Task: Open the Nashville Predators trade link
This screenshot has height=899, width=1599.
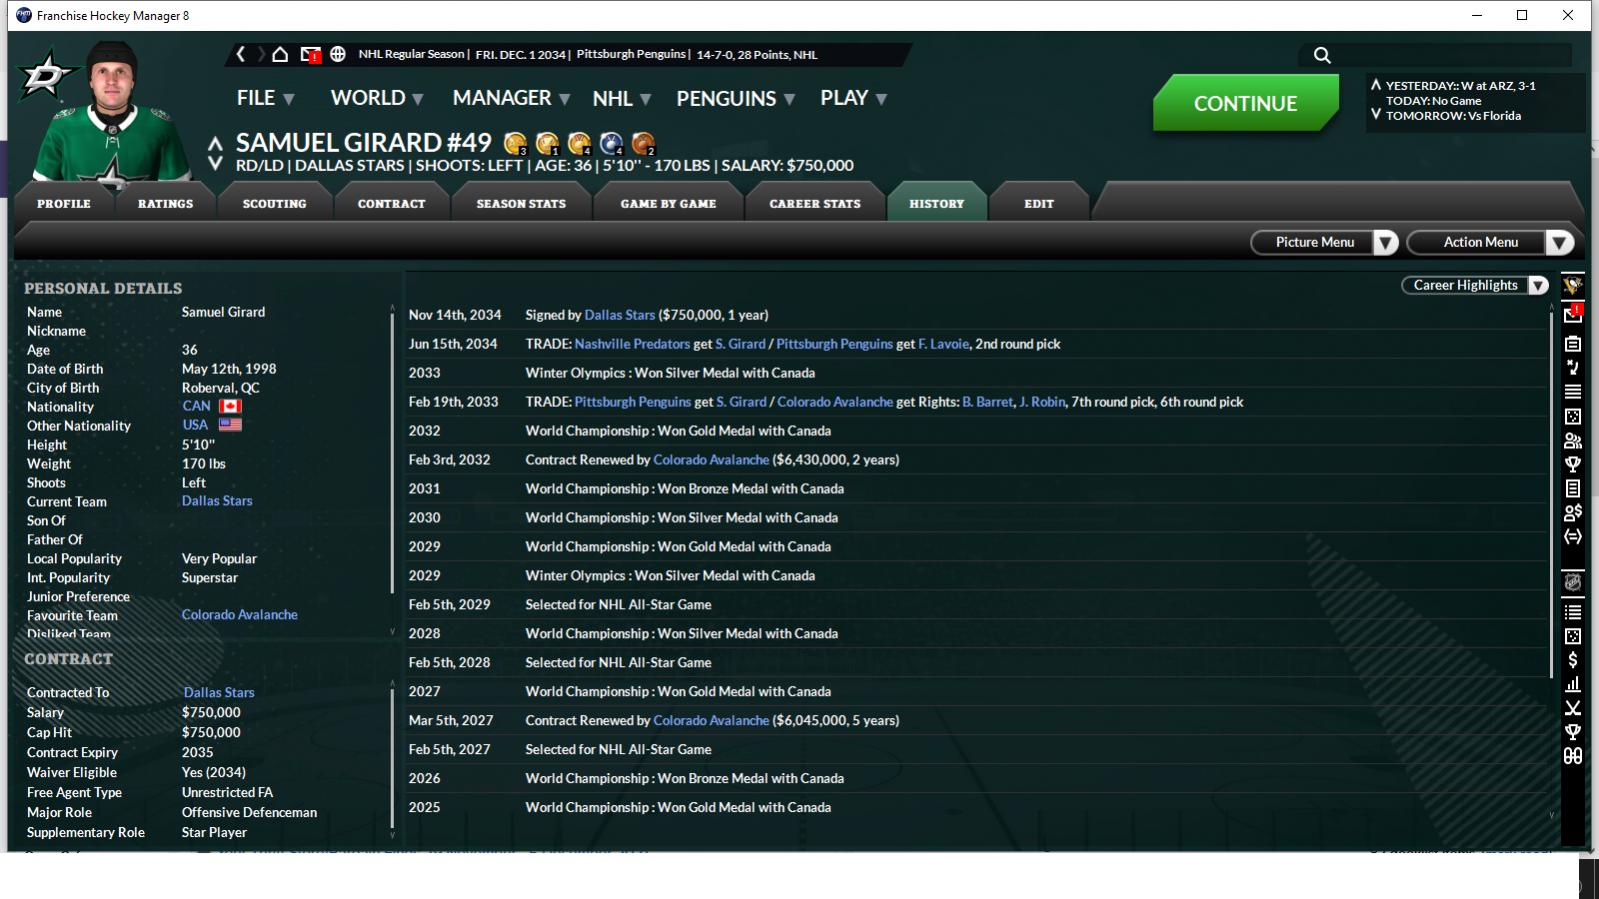Action: pyautogui.click(x=632, y=344)
